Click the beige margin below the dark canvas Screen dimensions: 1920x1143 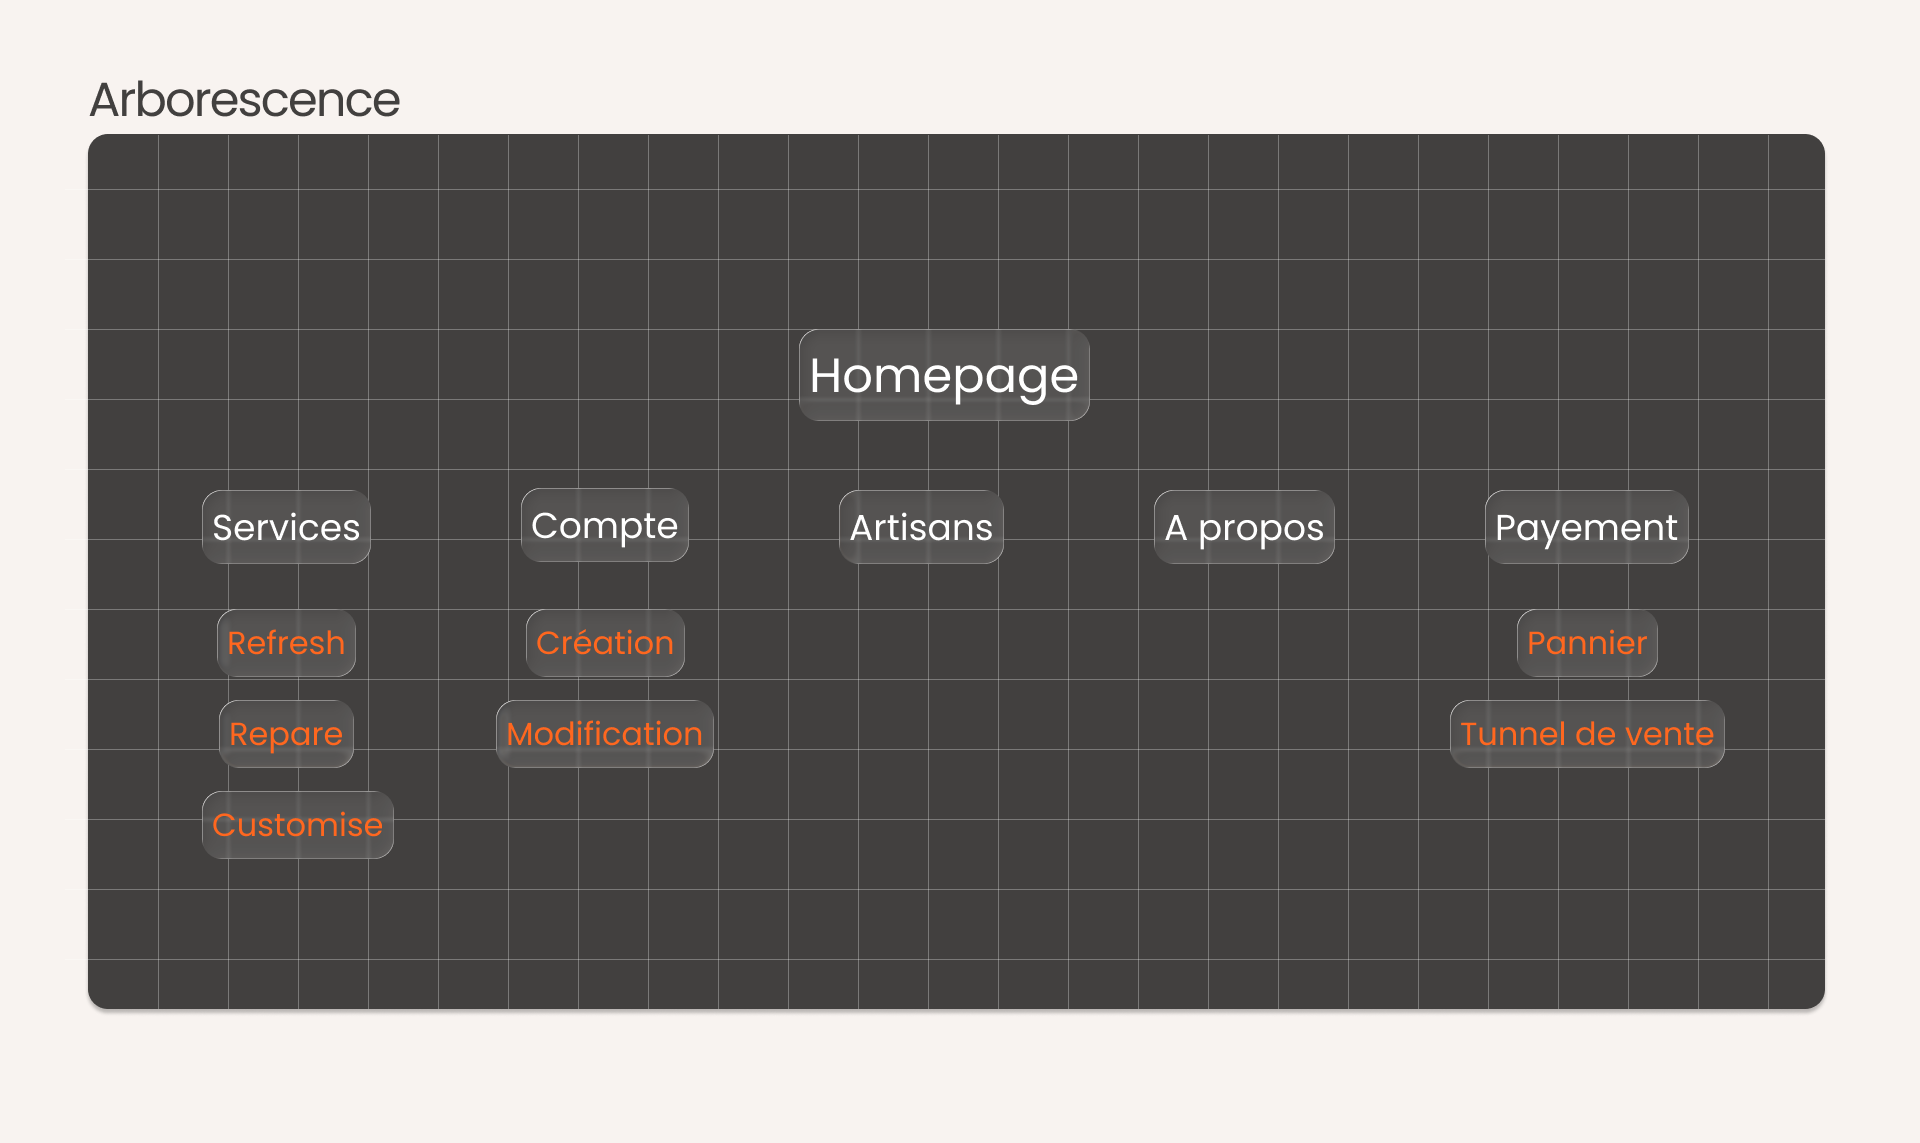click(956, 1075)
